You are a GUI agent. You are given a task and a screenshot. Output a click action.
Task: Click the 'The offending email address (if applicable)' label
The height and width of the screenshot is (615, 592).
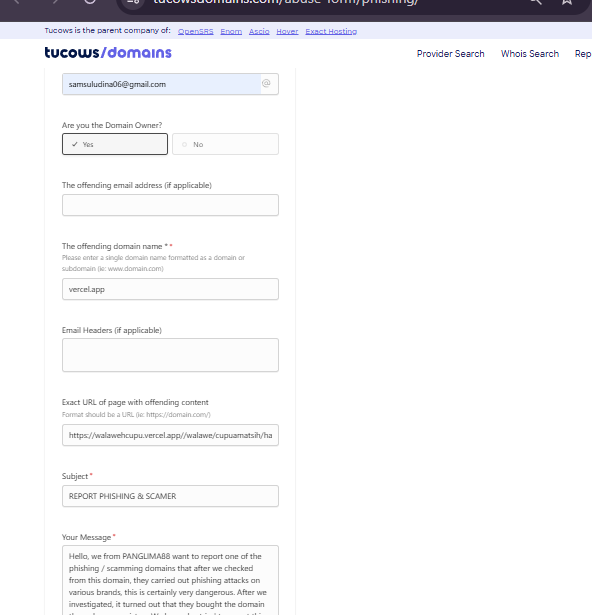pos(137,185)
